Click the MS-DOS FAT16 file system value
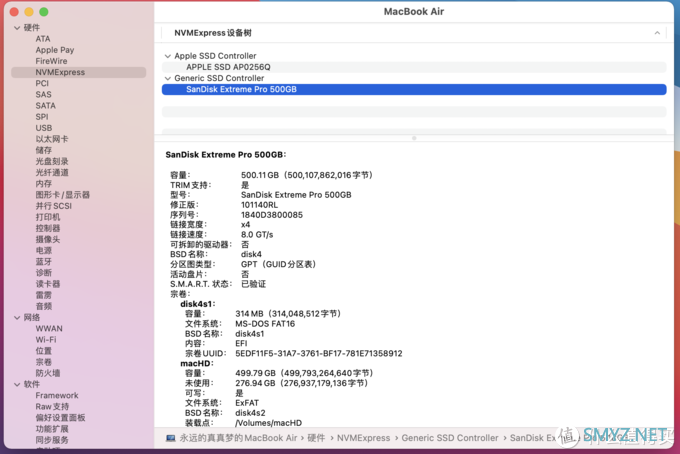Screen dimensions: 680x454 [x=265, y=324]
